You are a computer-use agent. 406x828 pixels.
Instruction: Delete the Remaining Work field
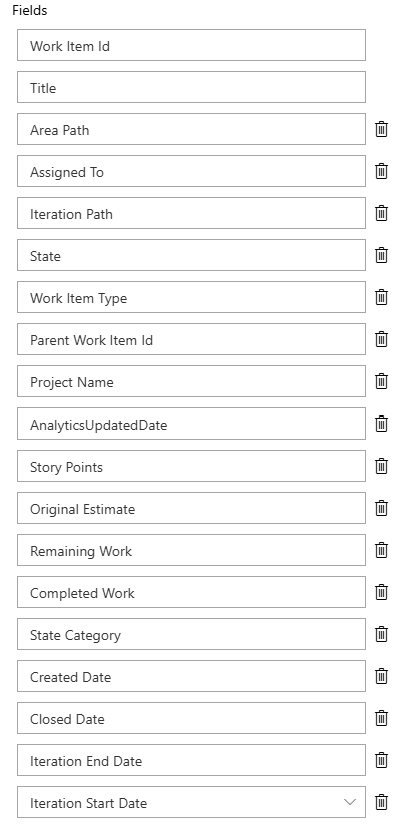point(381,550)
